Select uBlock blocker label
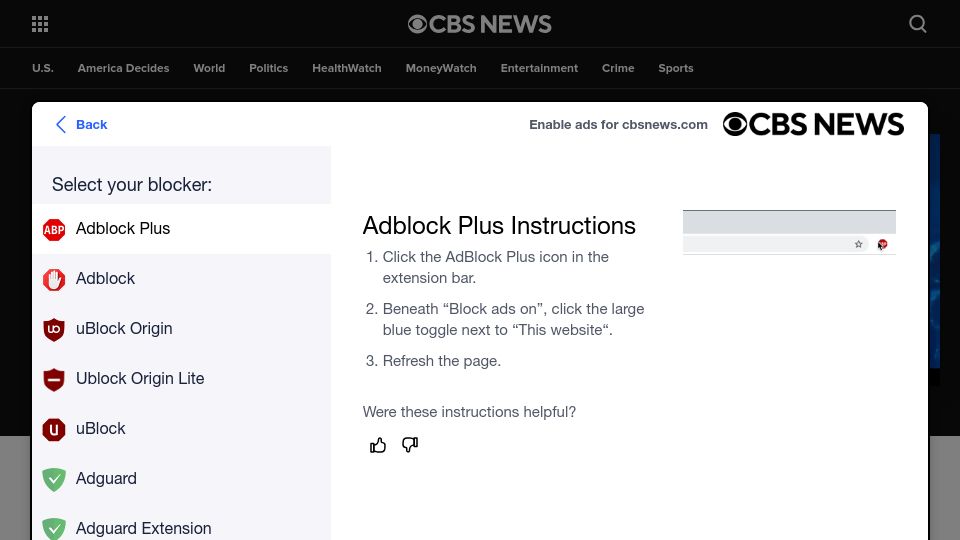960x540 pixels. tap(100, 428)
